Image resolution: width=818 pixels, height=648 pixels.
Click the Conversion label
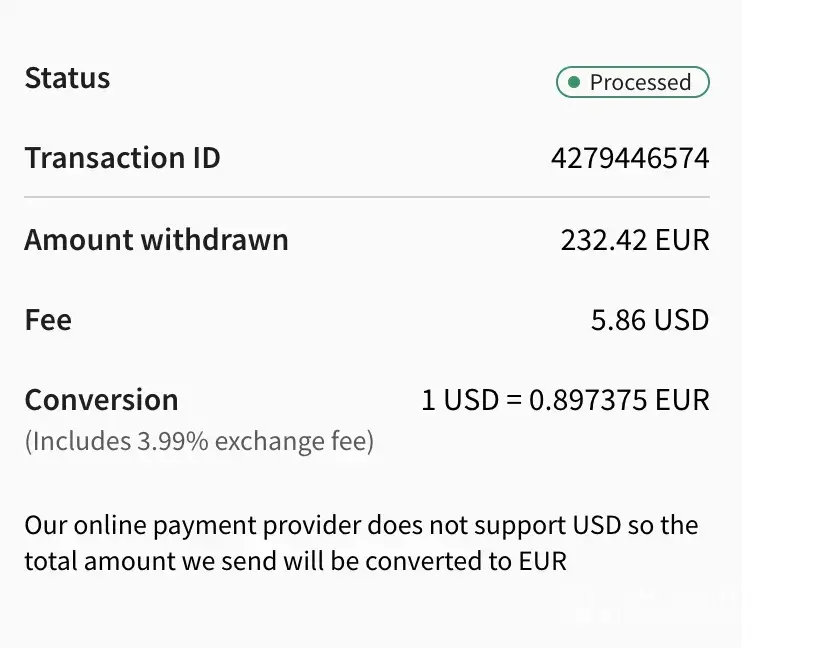101,400
